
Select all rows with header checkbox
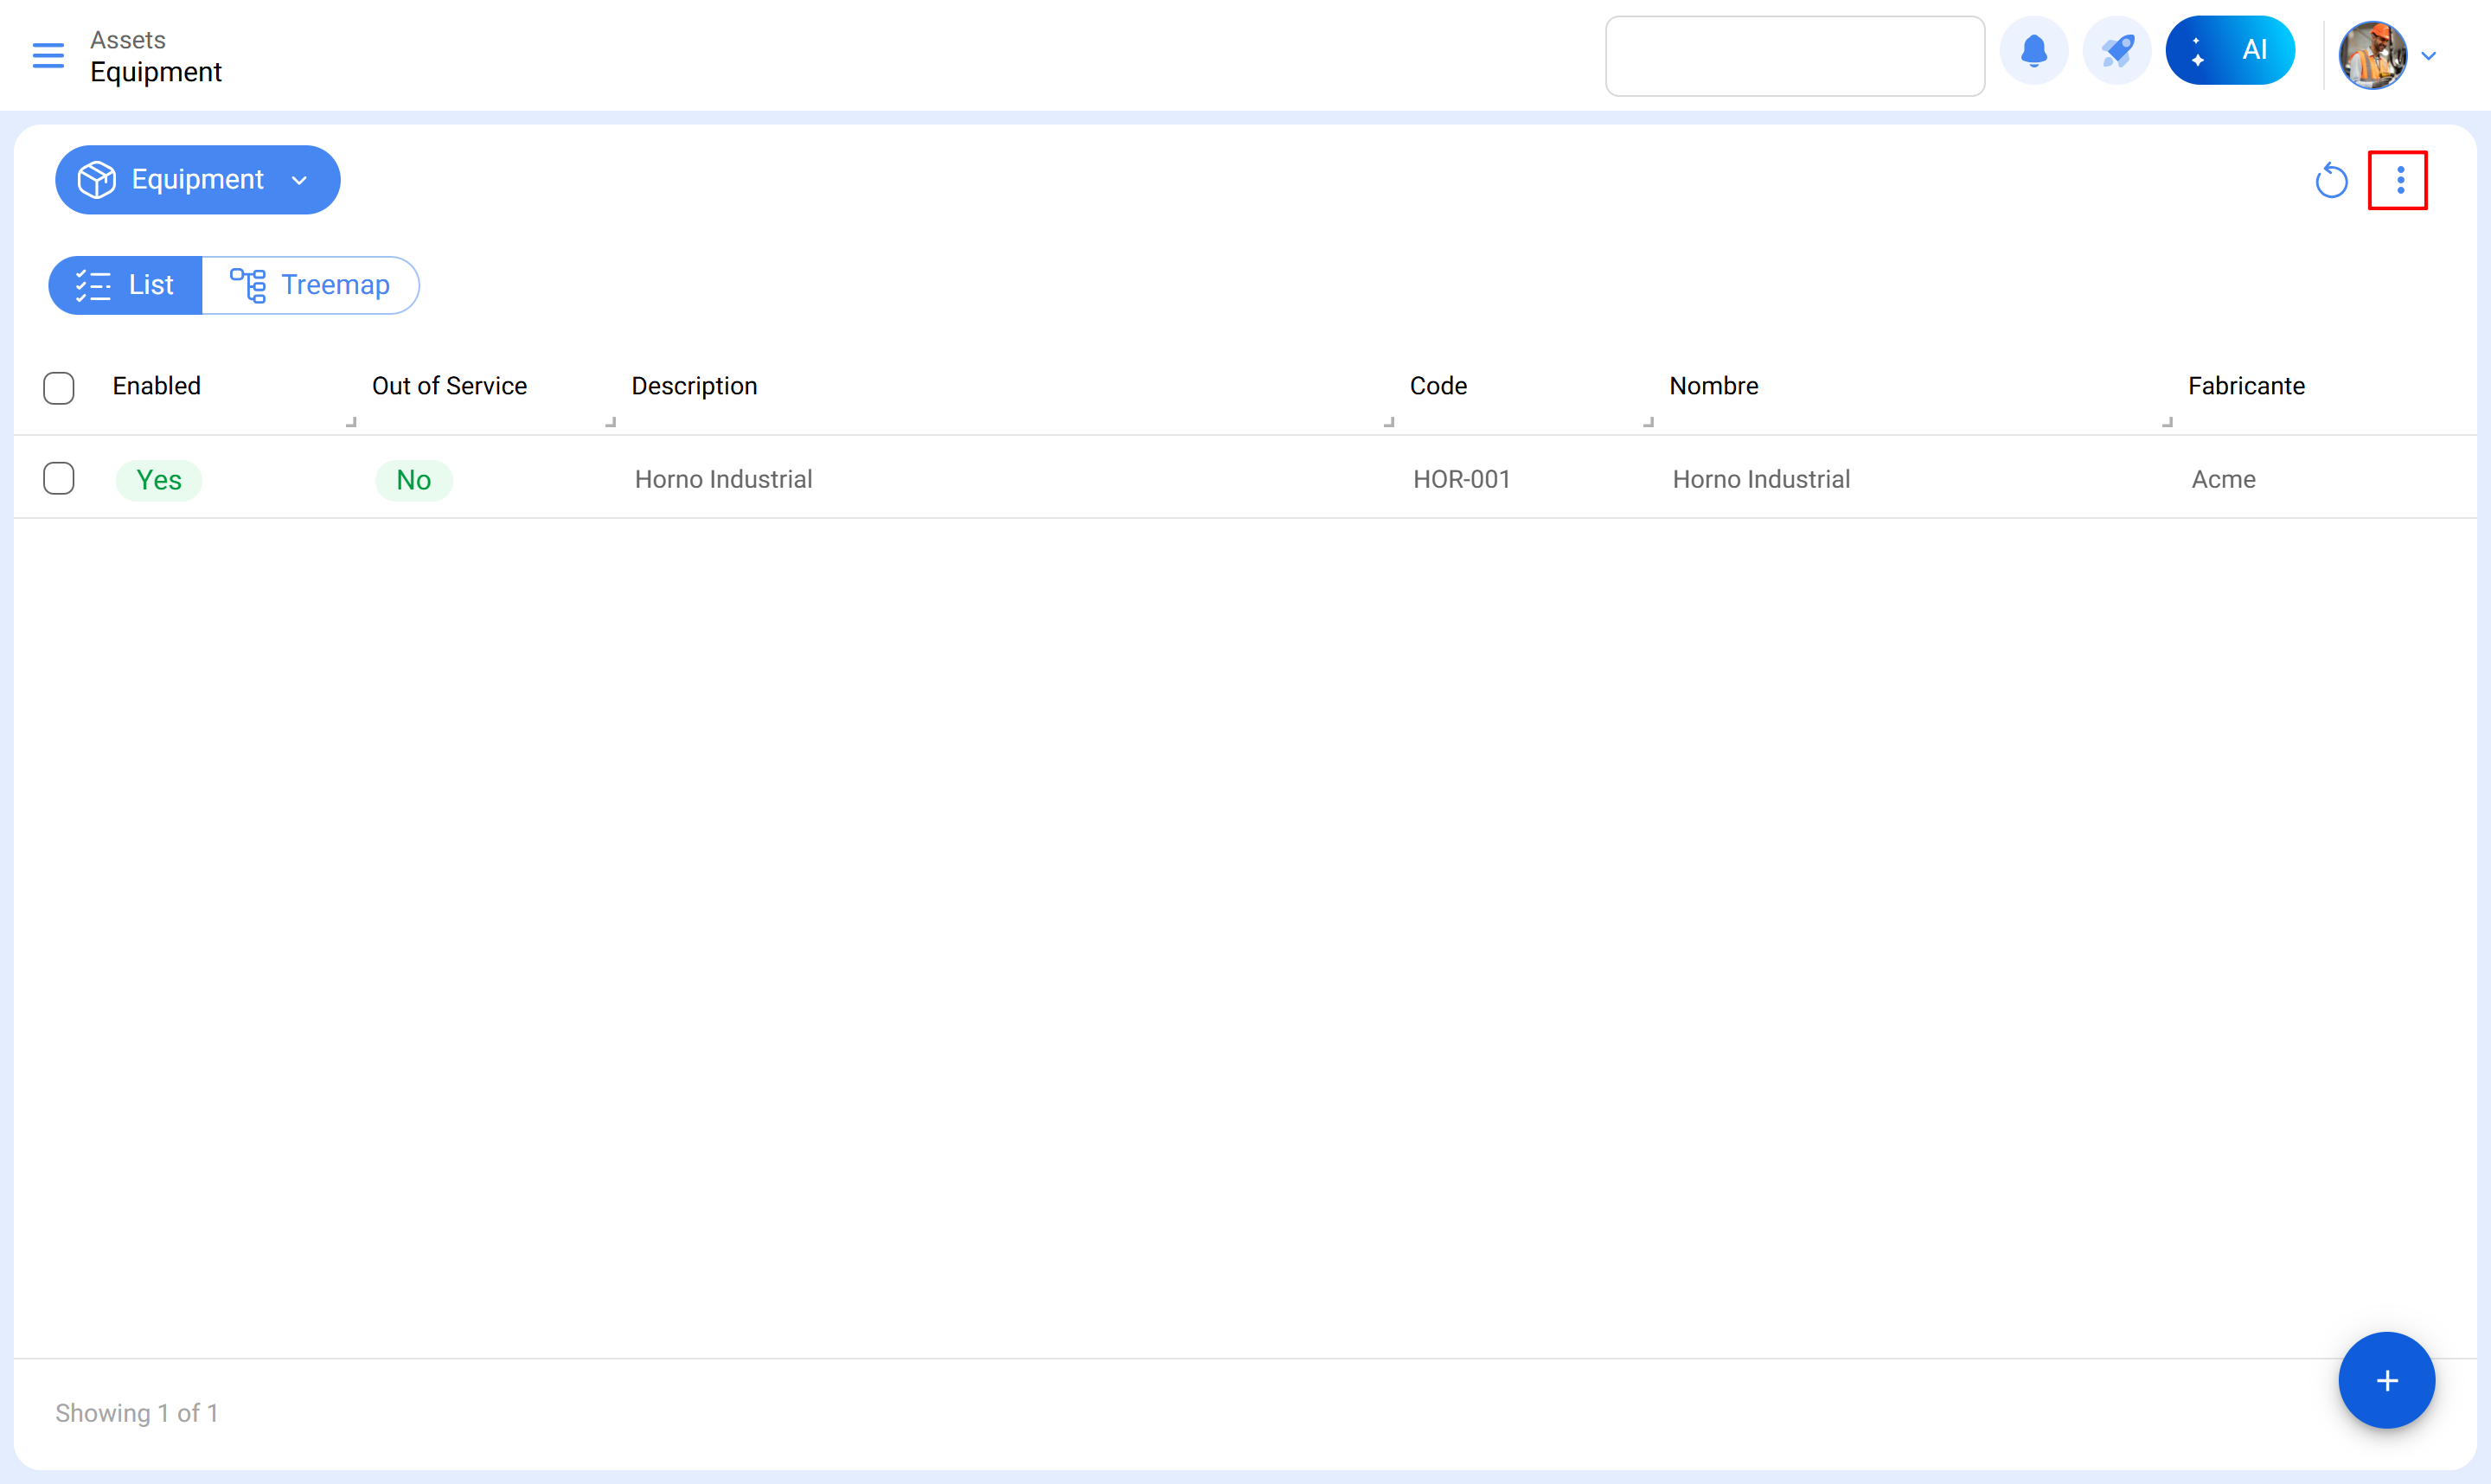(x=59, y=387)
